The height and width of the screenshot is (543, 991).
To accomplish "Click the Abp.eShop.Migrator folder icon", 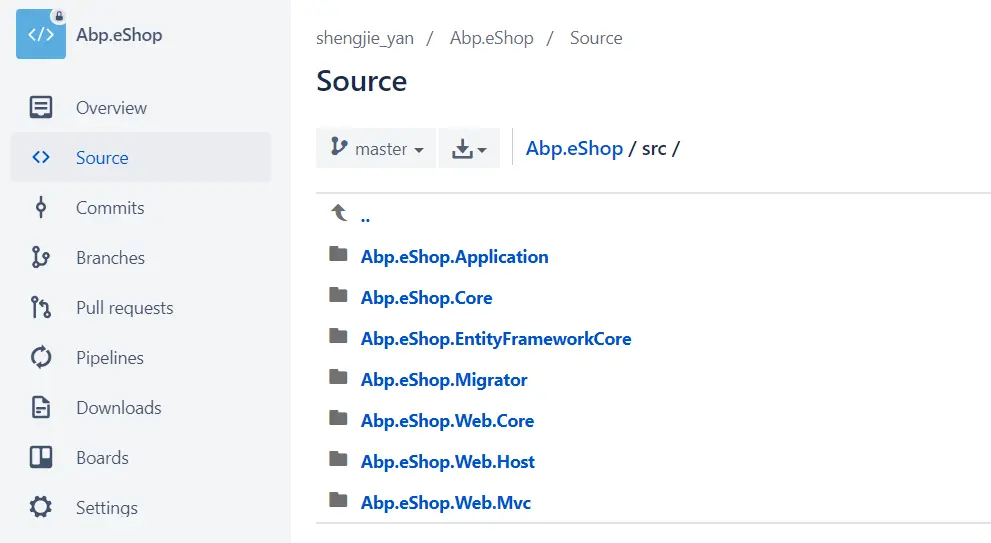I will [338, 378].
